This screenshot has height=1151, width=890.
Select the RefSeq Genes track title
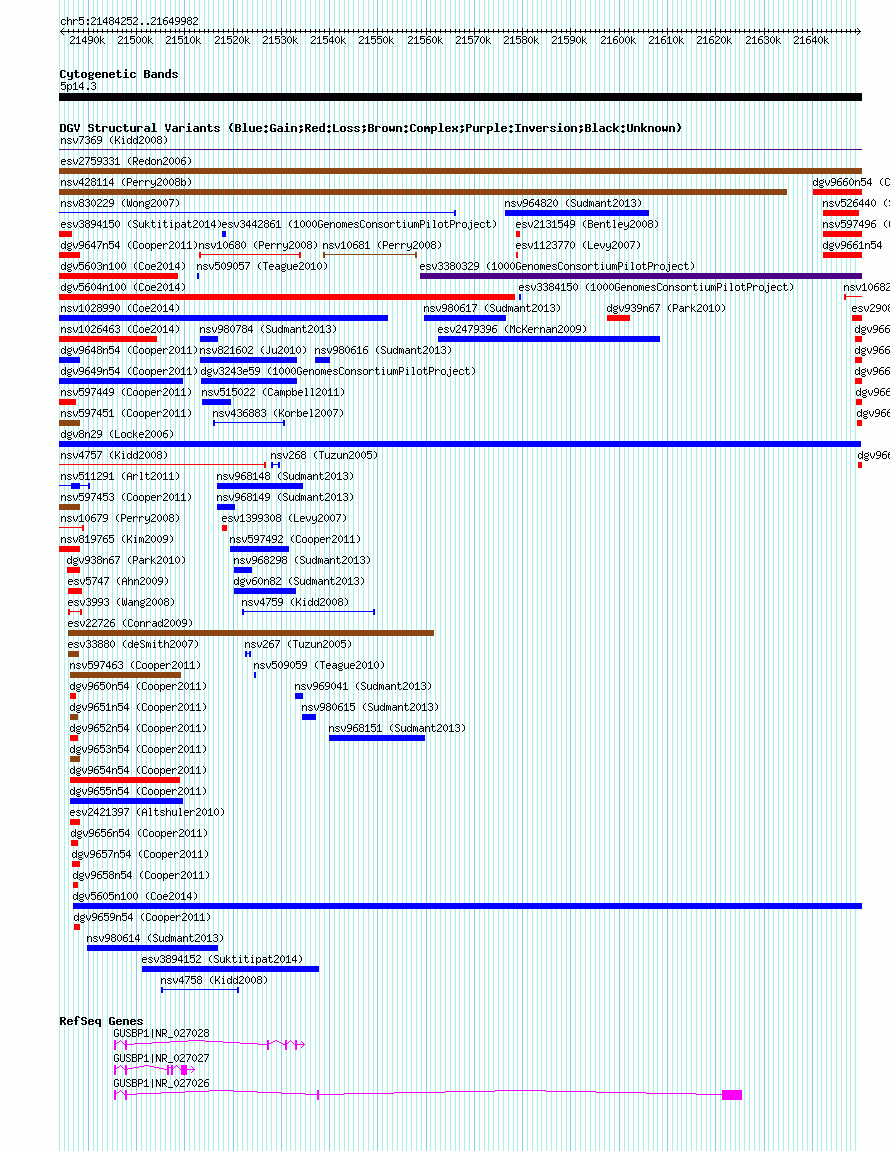(x=101, y=1021)
